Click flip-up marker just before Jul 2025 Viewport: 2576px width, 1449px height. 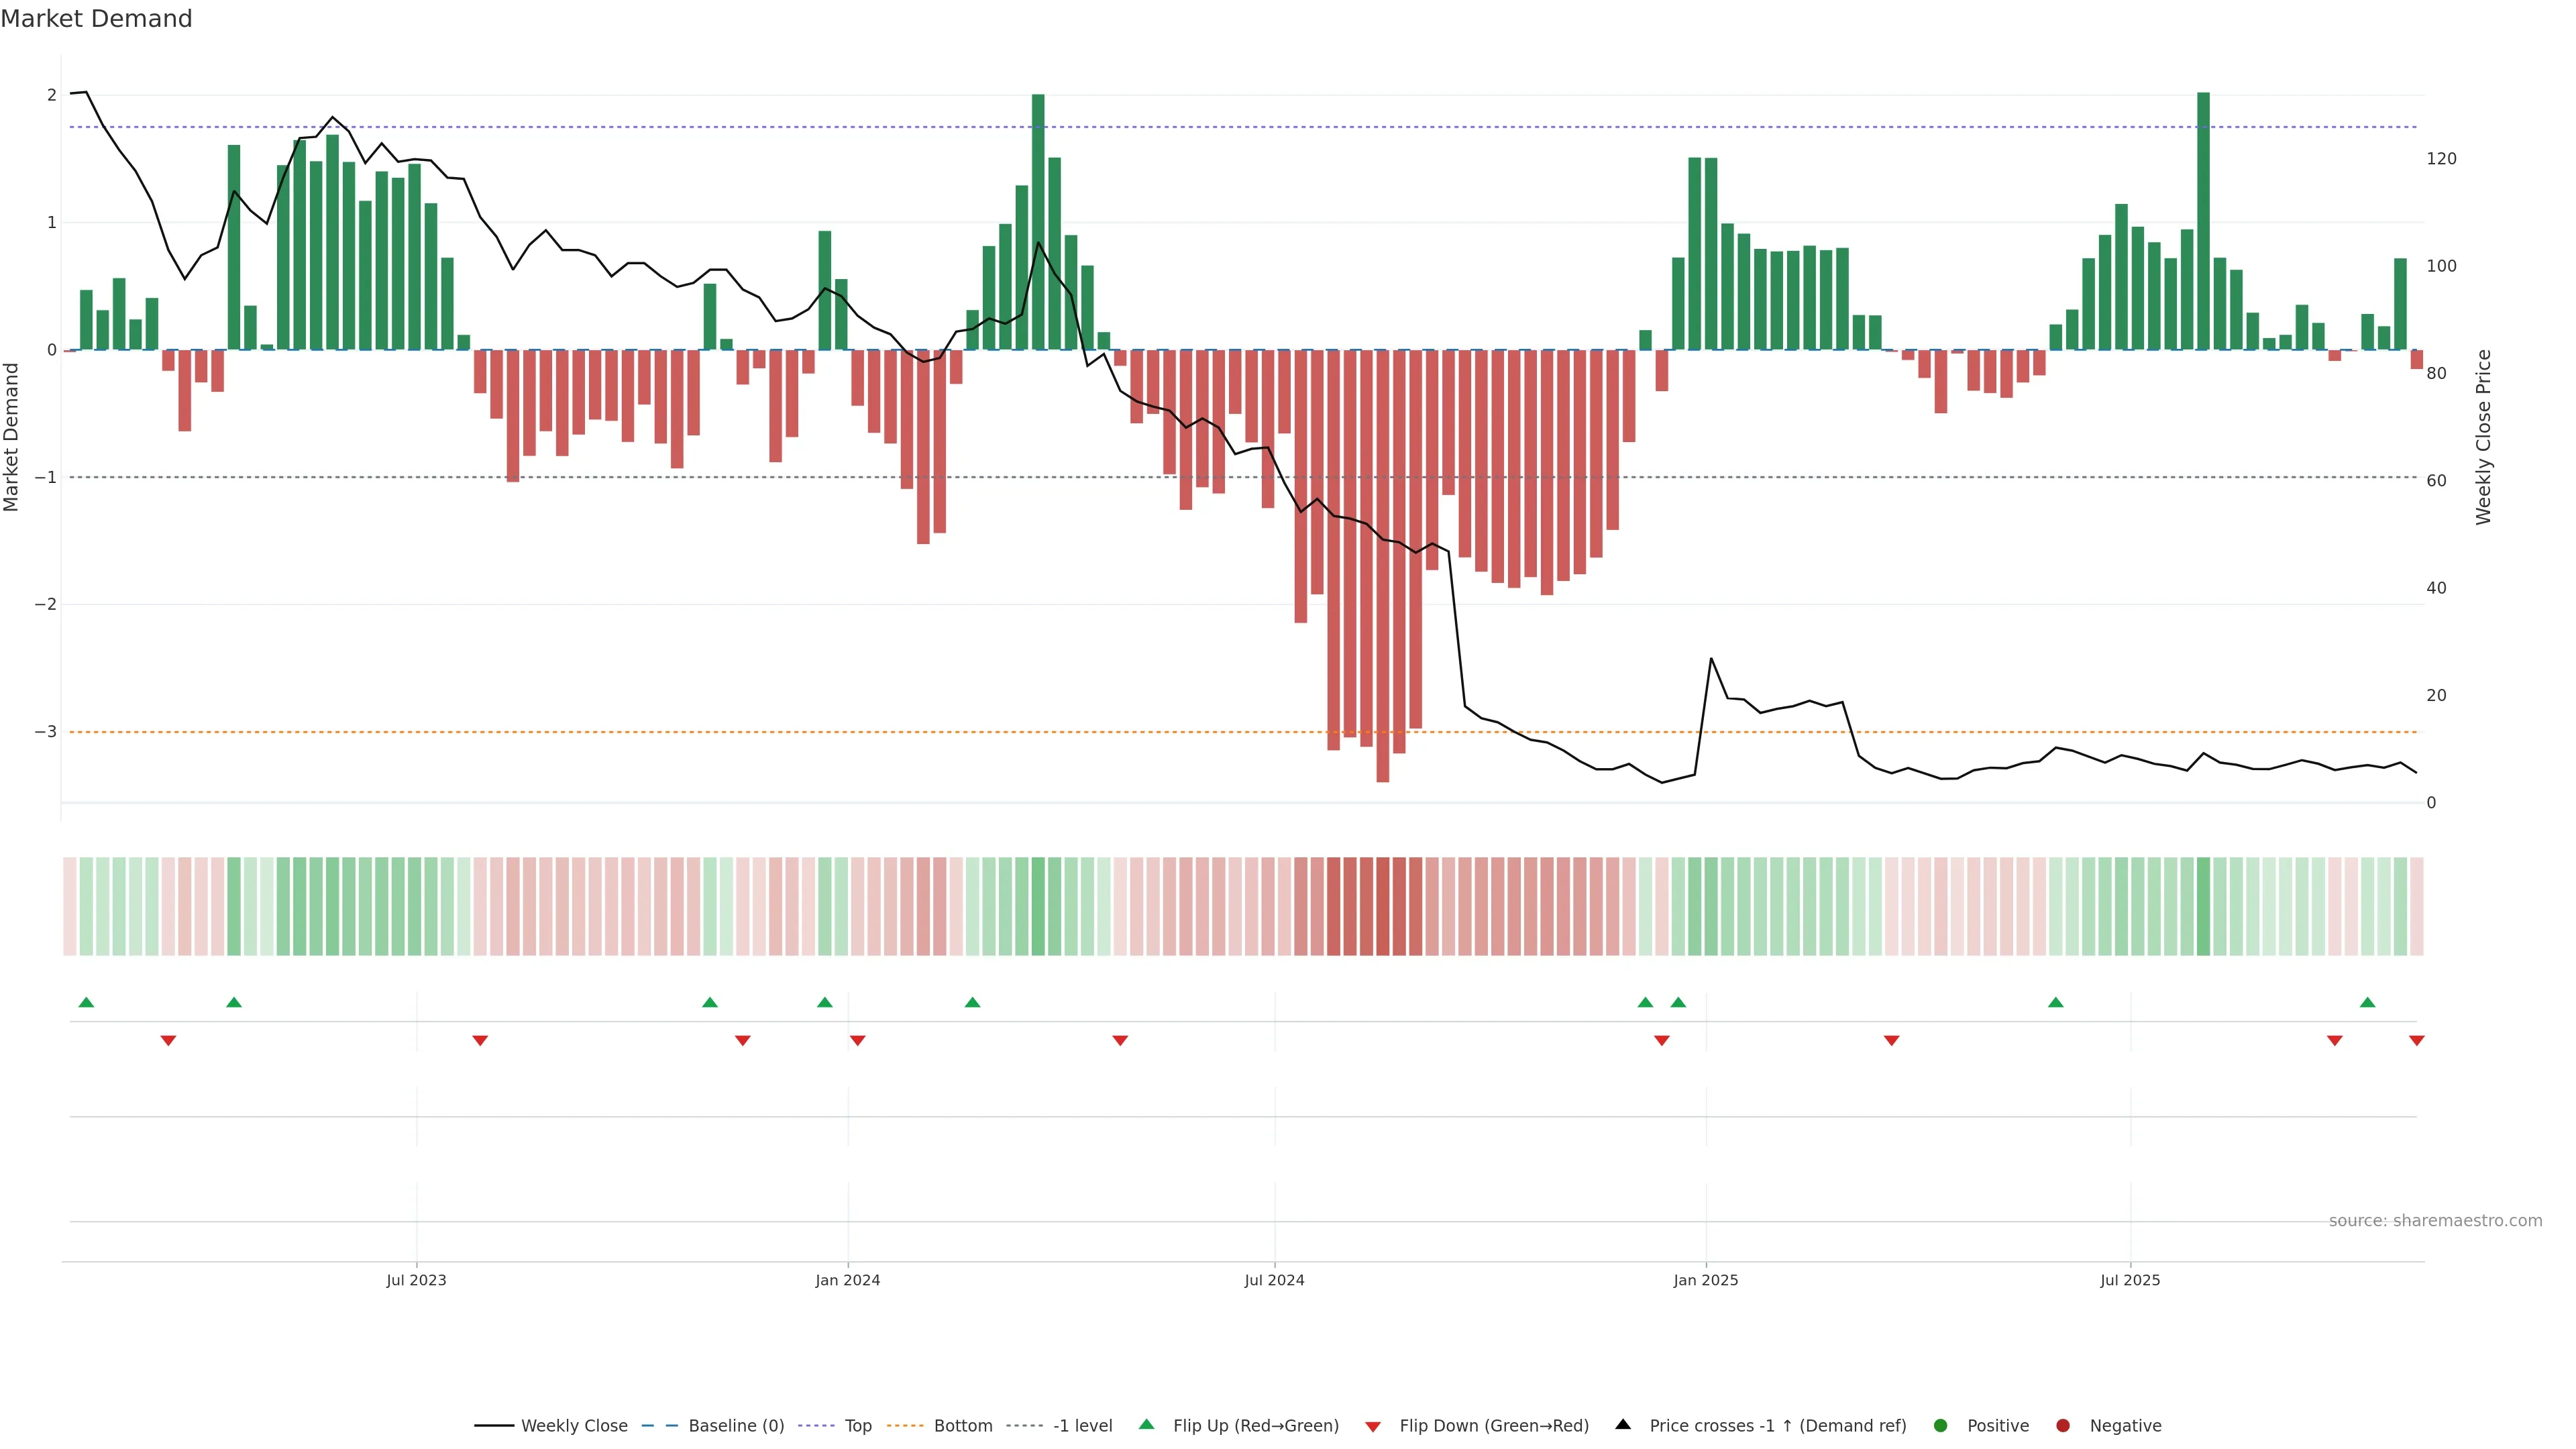[x=2056, y=1002]
